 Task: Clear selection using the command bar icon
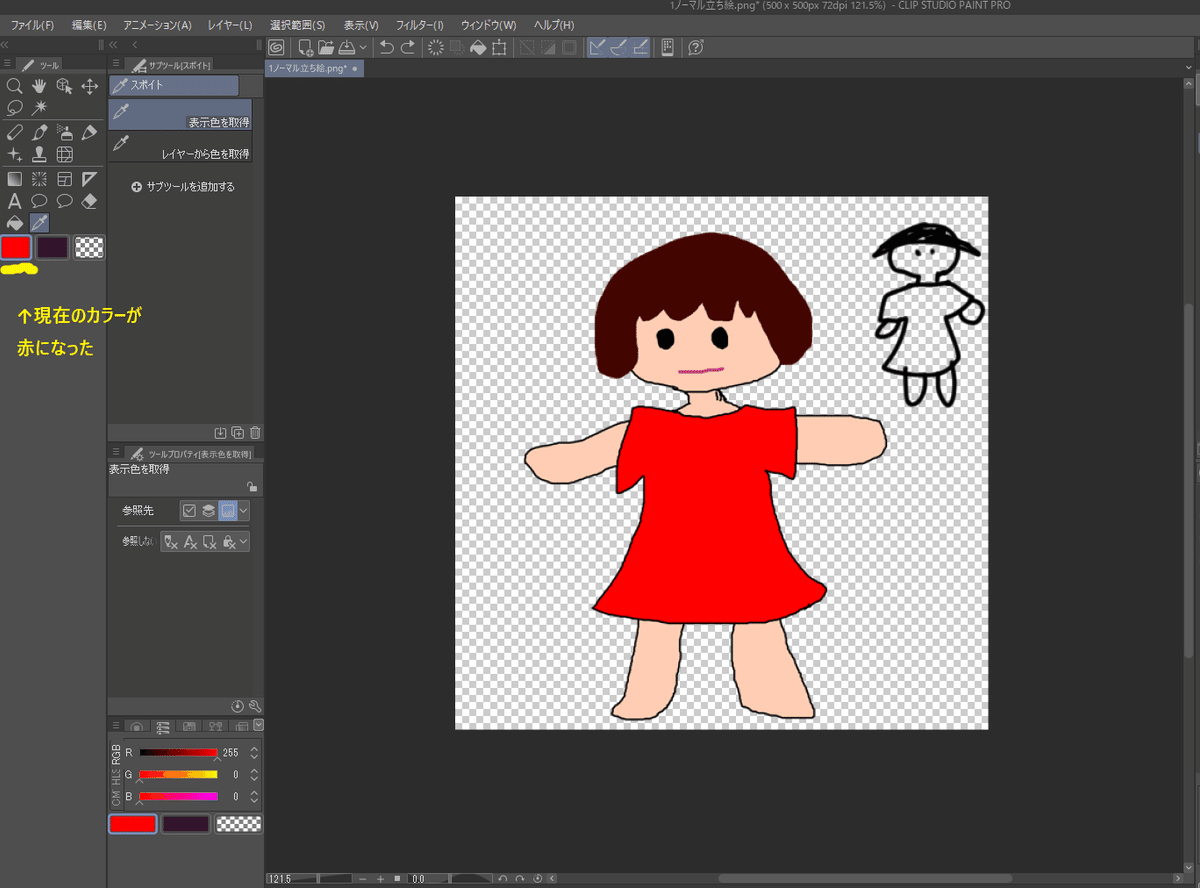click(436, 47)
